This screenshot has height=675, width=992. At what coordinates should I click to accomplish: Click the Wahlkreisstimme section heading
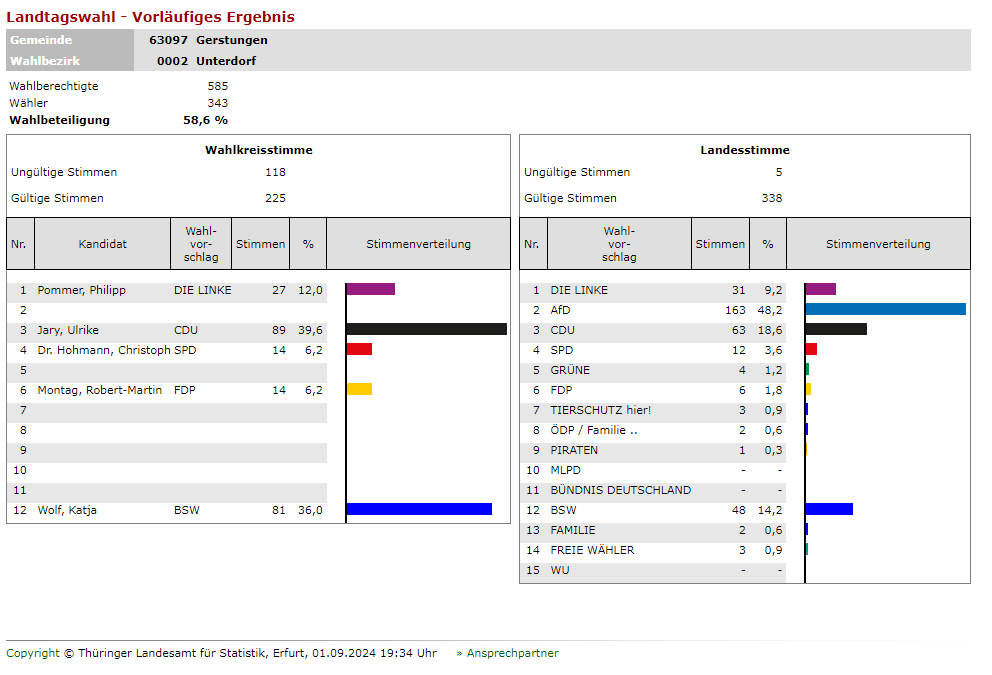pyautogui.click(x=258, y=150)
